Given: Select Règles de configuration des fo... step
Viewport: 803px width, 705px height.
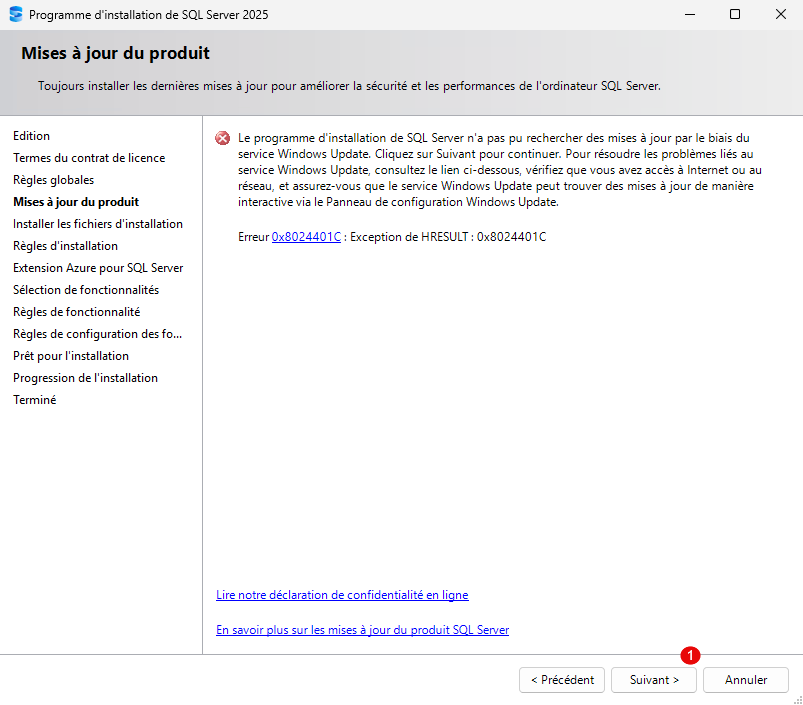Looking at the screenshot, I should click(98, 334).
